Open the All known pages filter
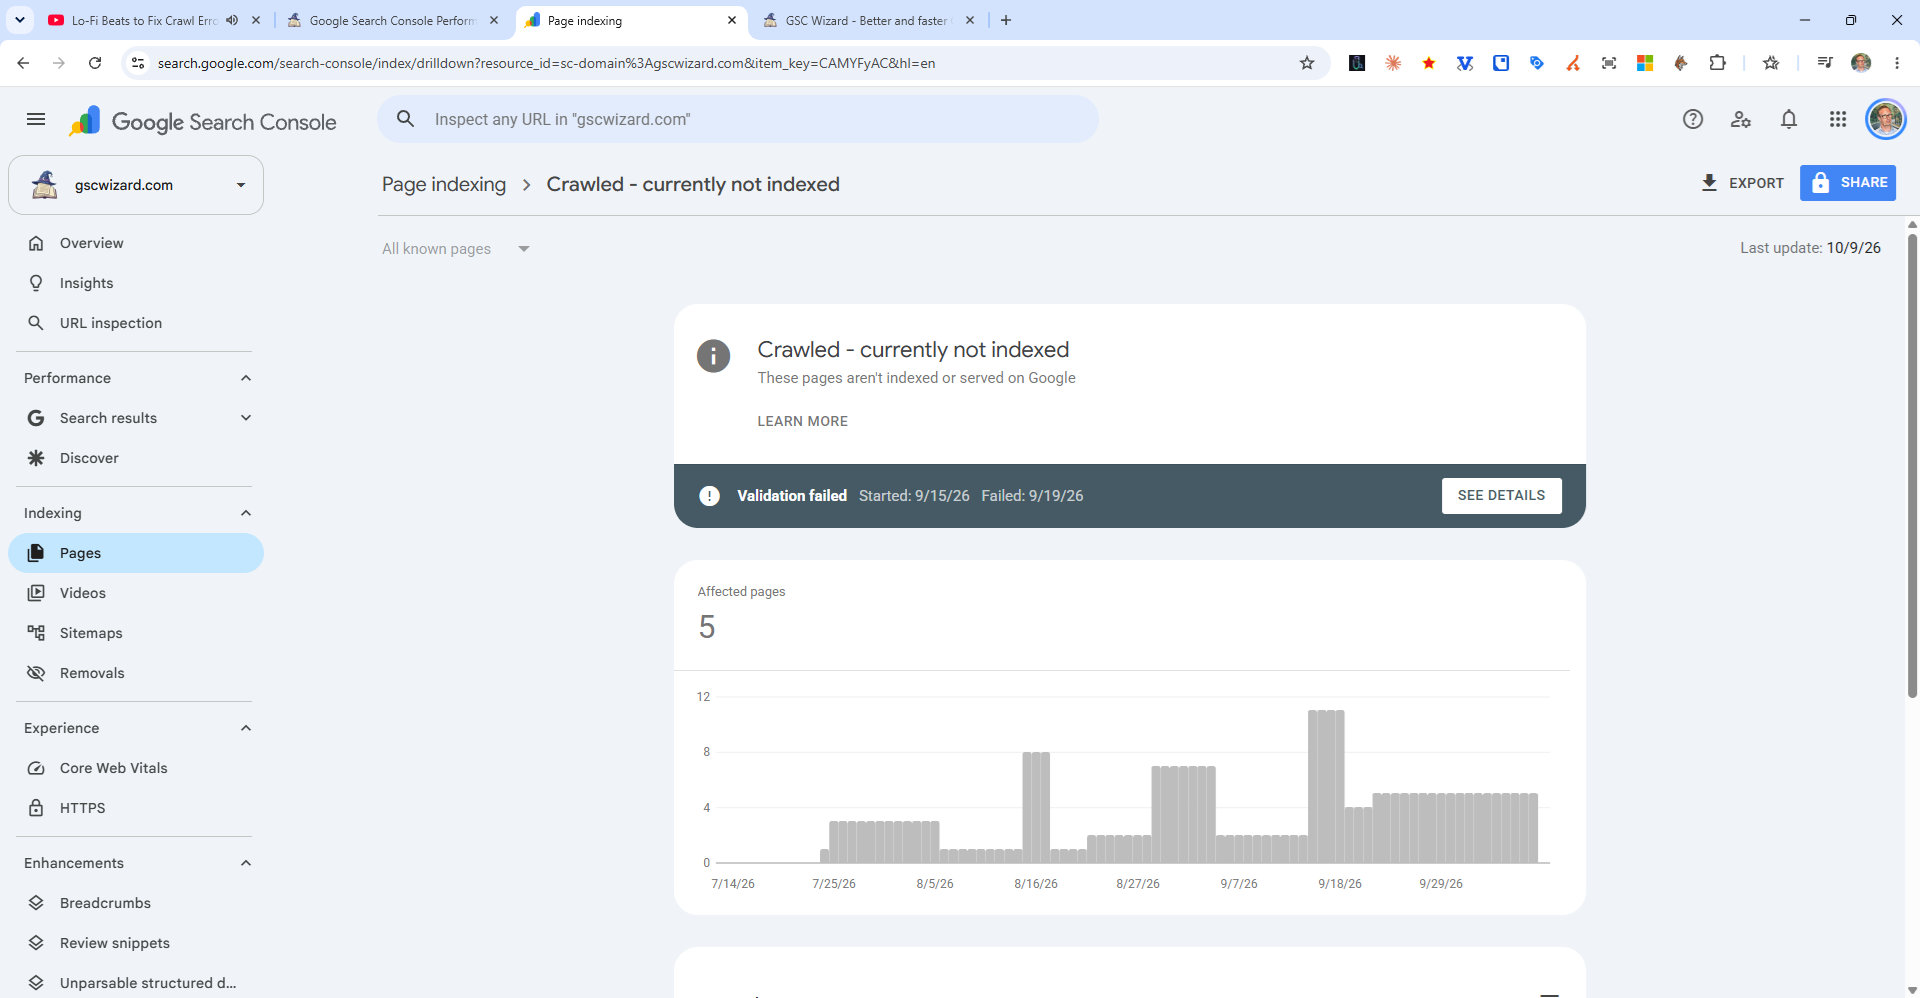This screenshot has height=998, width=1920. (x=456, y=249)
